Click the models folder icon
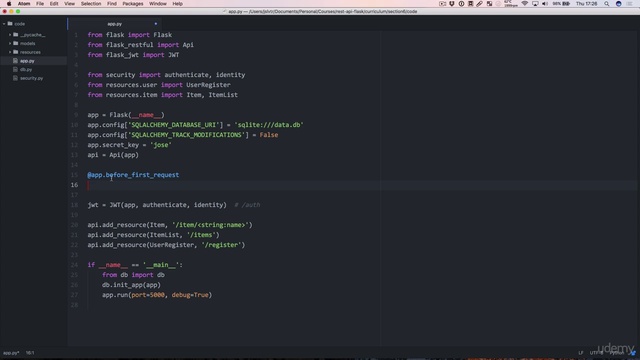 tap(16, 43)
